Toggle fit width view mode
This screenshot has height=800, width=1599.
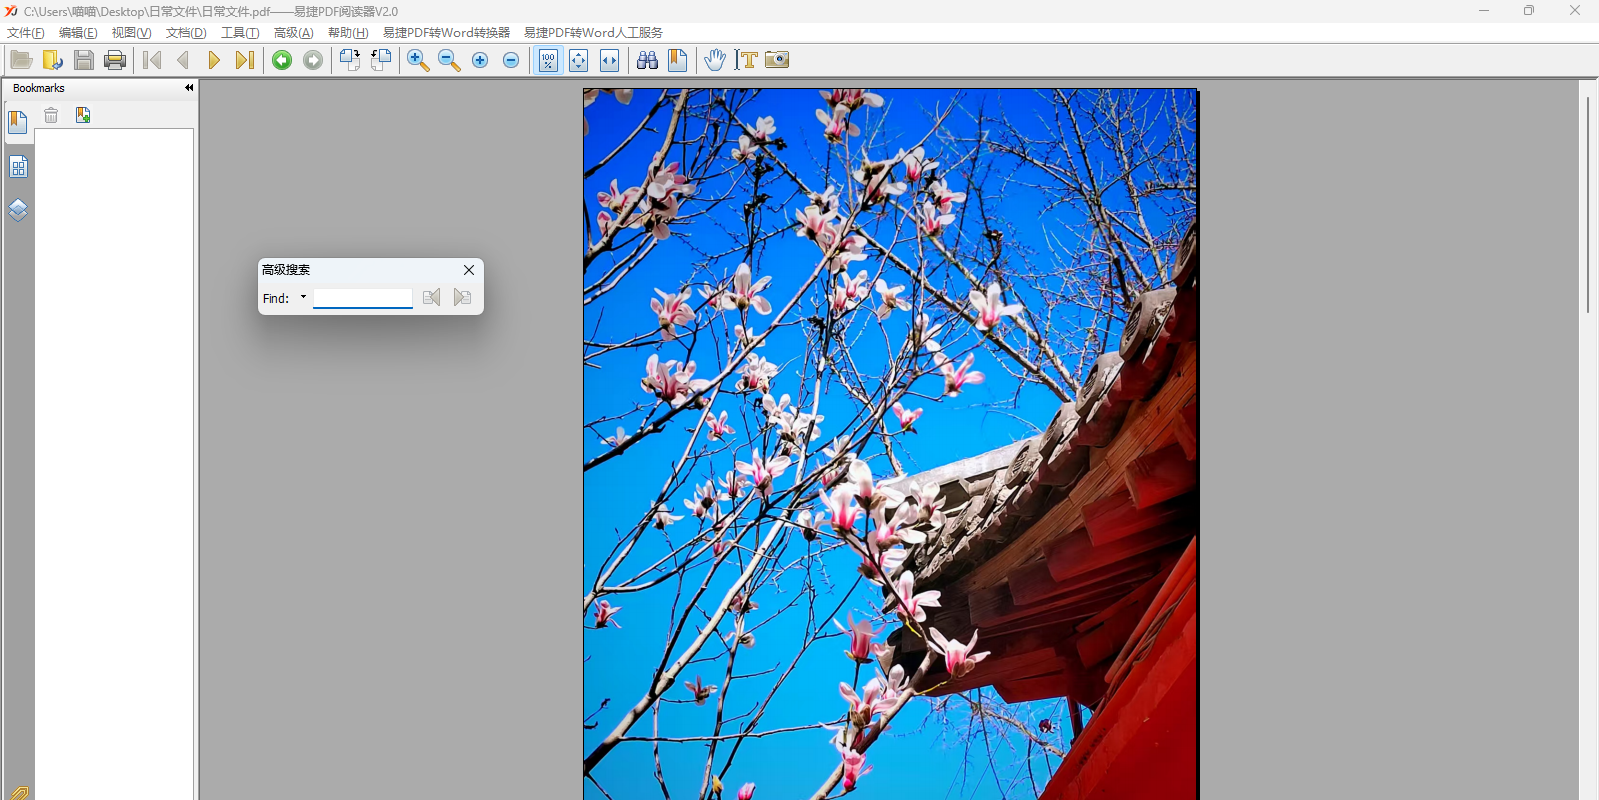609,60
